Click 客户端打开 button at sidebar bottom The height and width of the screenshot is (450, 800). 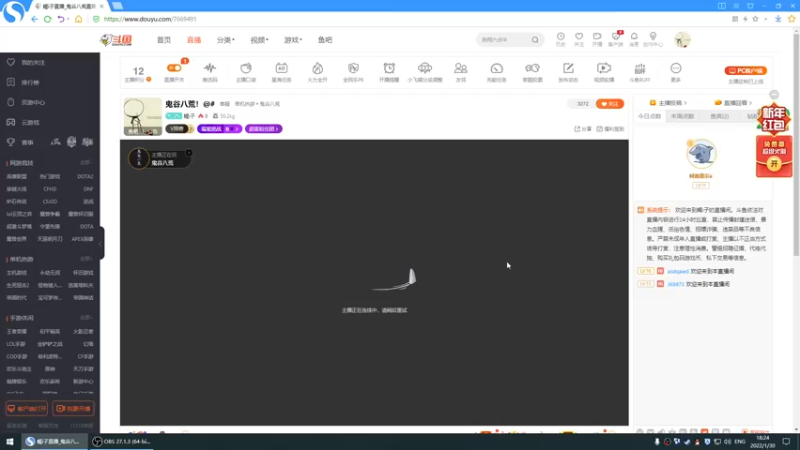pos(27,409)
